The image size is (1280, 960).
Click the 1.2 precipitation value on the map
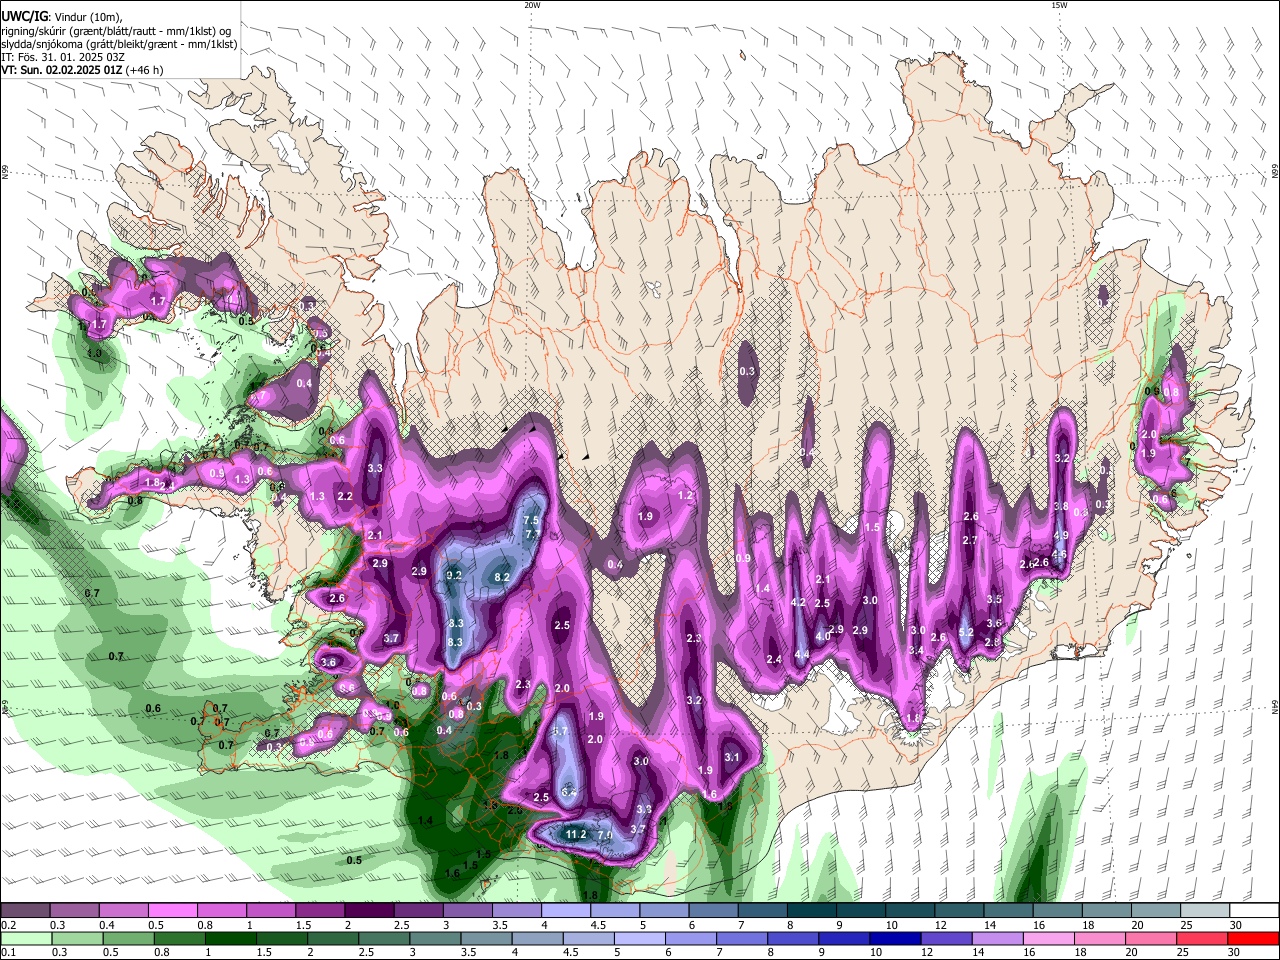[x=686, y=496]
